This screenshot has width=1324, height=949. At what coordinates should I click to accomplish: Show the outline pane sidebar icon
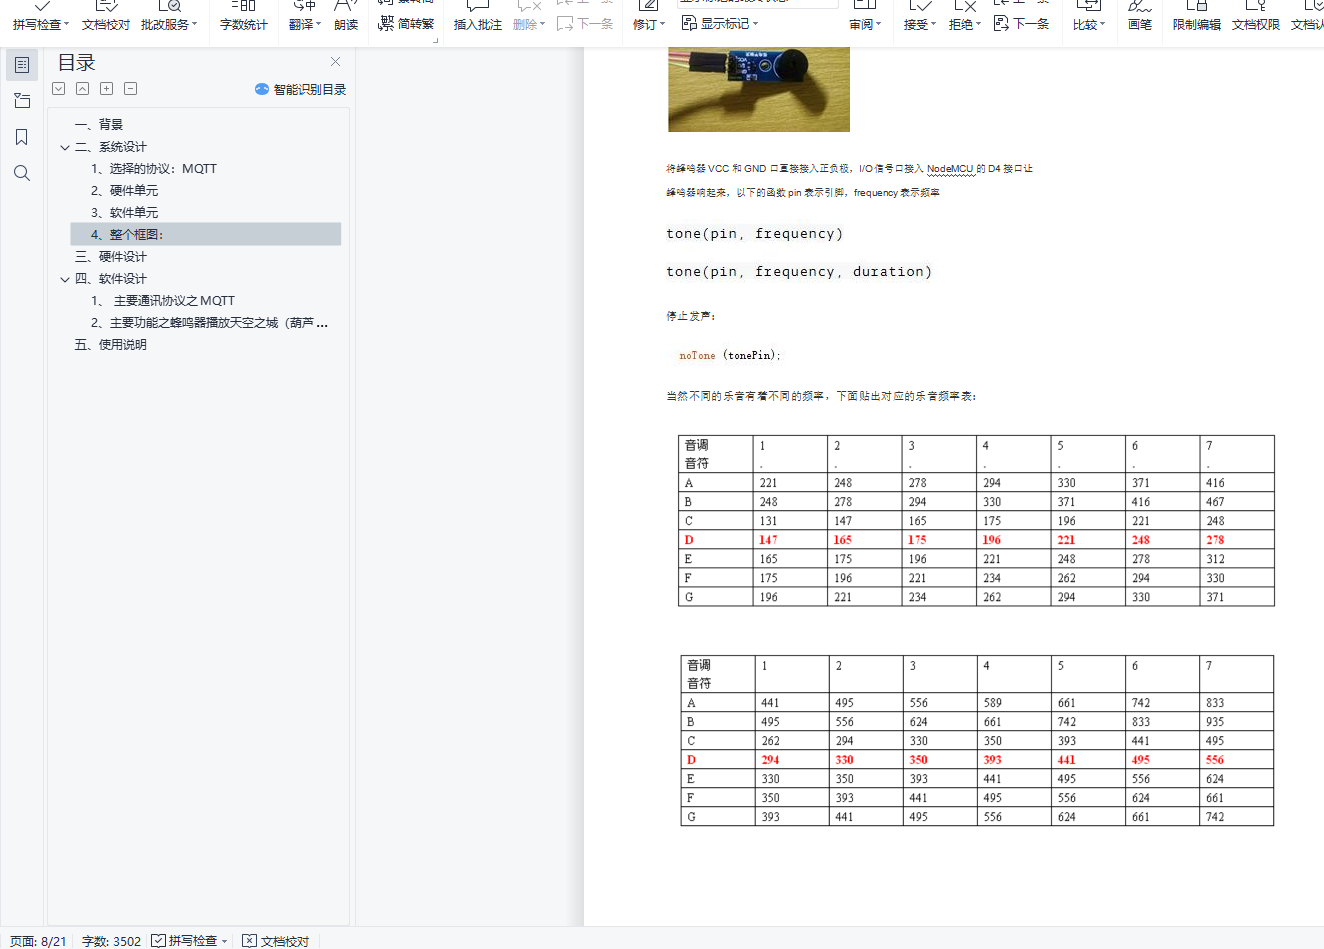22,65
